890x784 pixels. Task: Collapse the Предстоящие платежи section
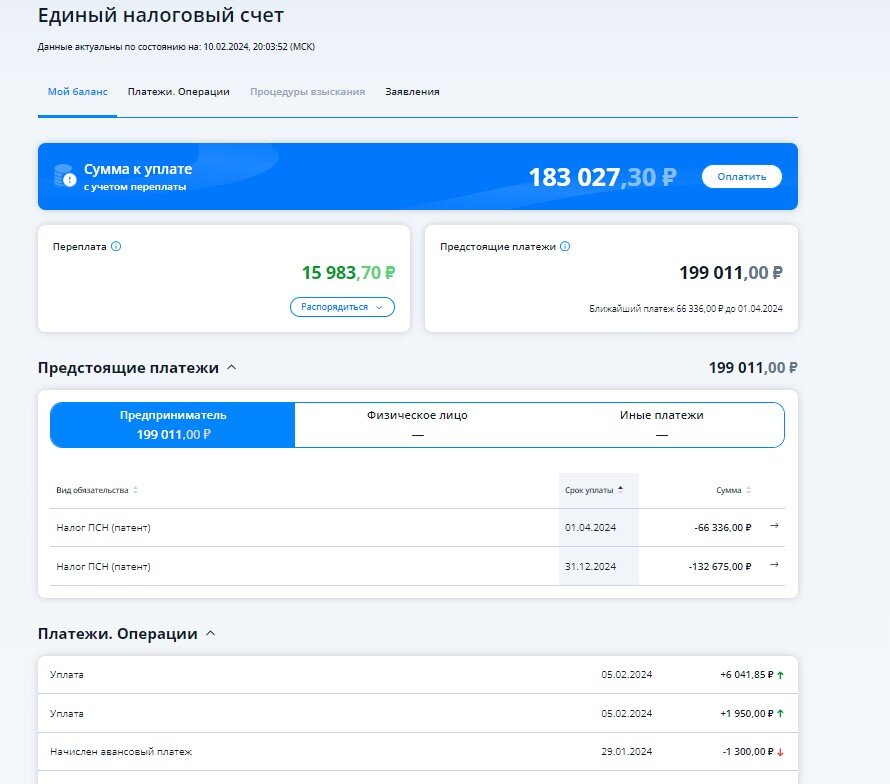click(232, 367)
